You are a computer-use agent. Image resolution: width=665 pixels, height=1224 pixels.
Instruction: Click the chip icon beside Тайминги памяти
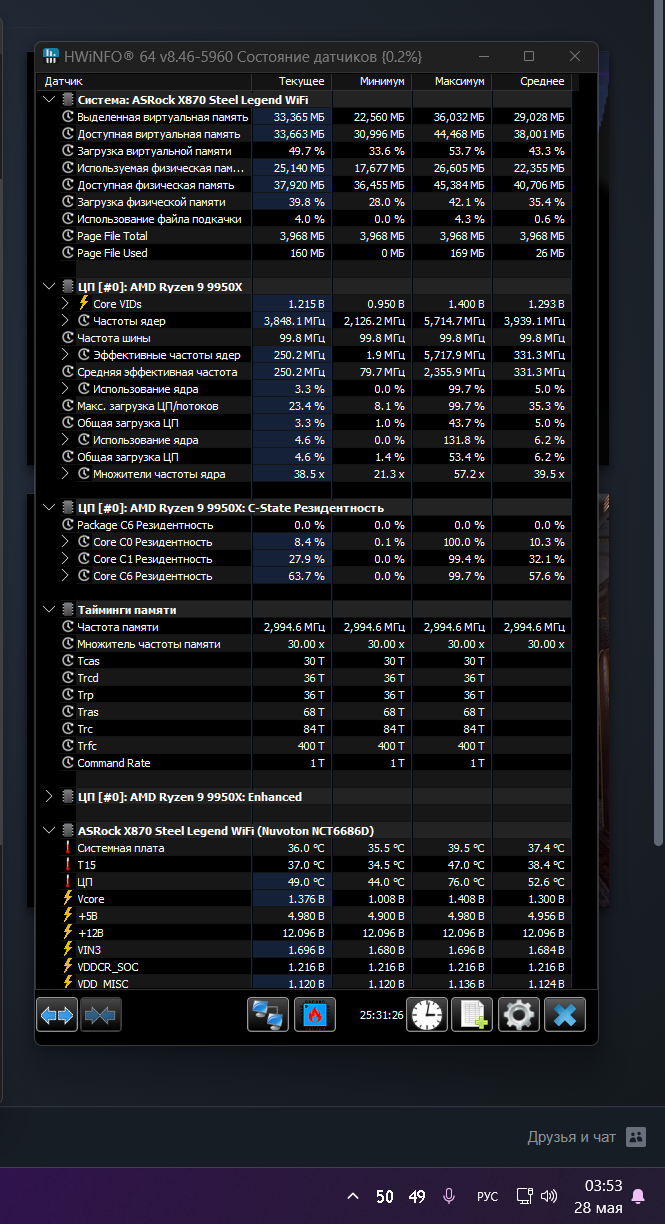click(68, 610)
